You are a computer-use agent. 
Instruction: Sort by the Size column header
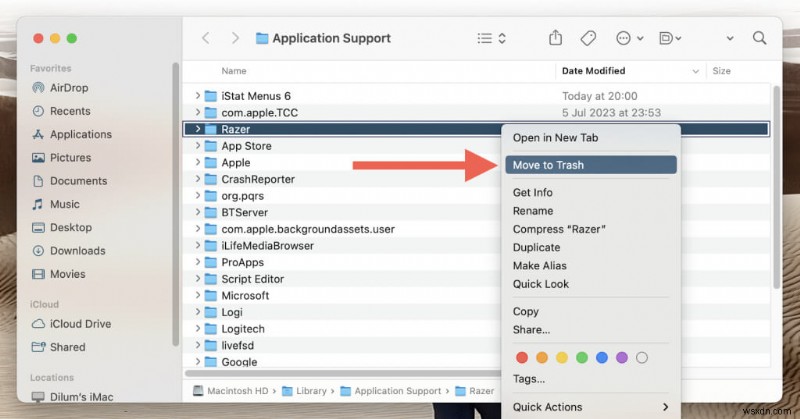(721, 71)
